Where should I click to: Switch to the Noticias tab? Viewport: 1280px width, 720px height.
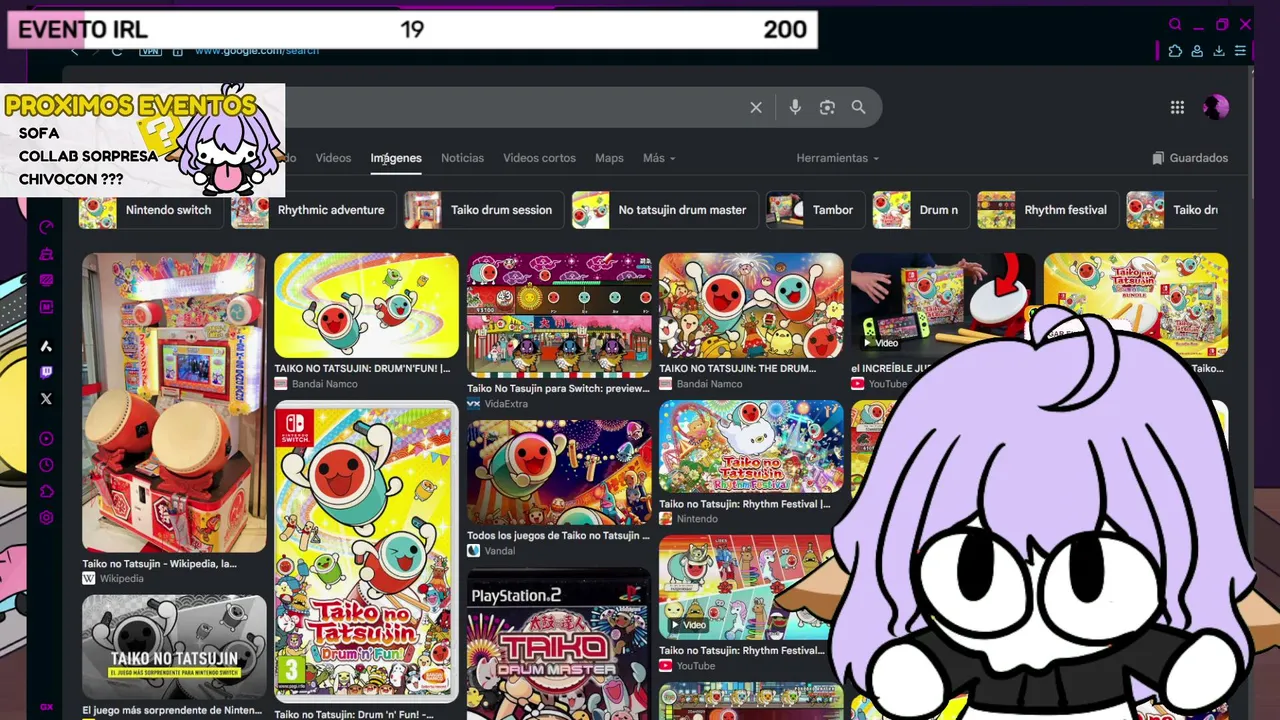point(462,158)
